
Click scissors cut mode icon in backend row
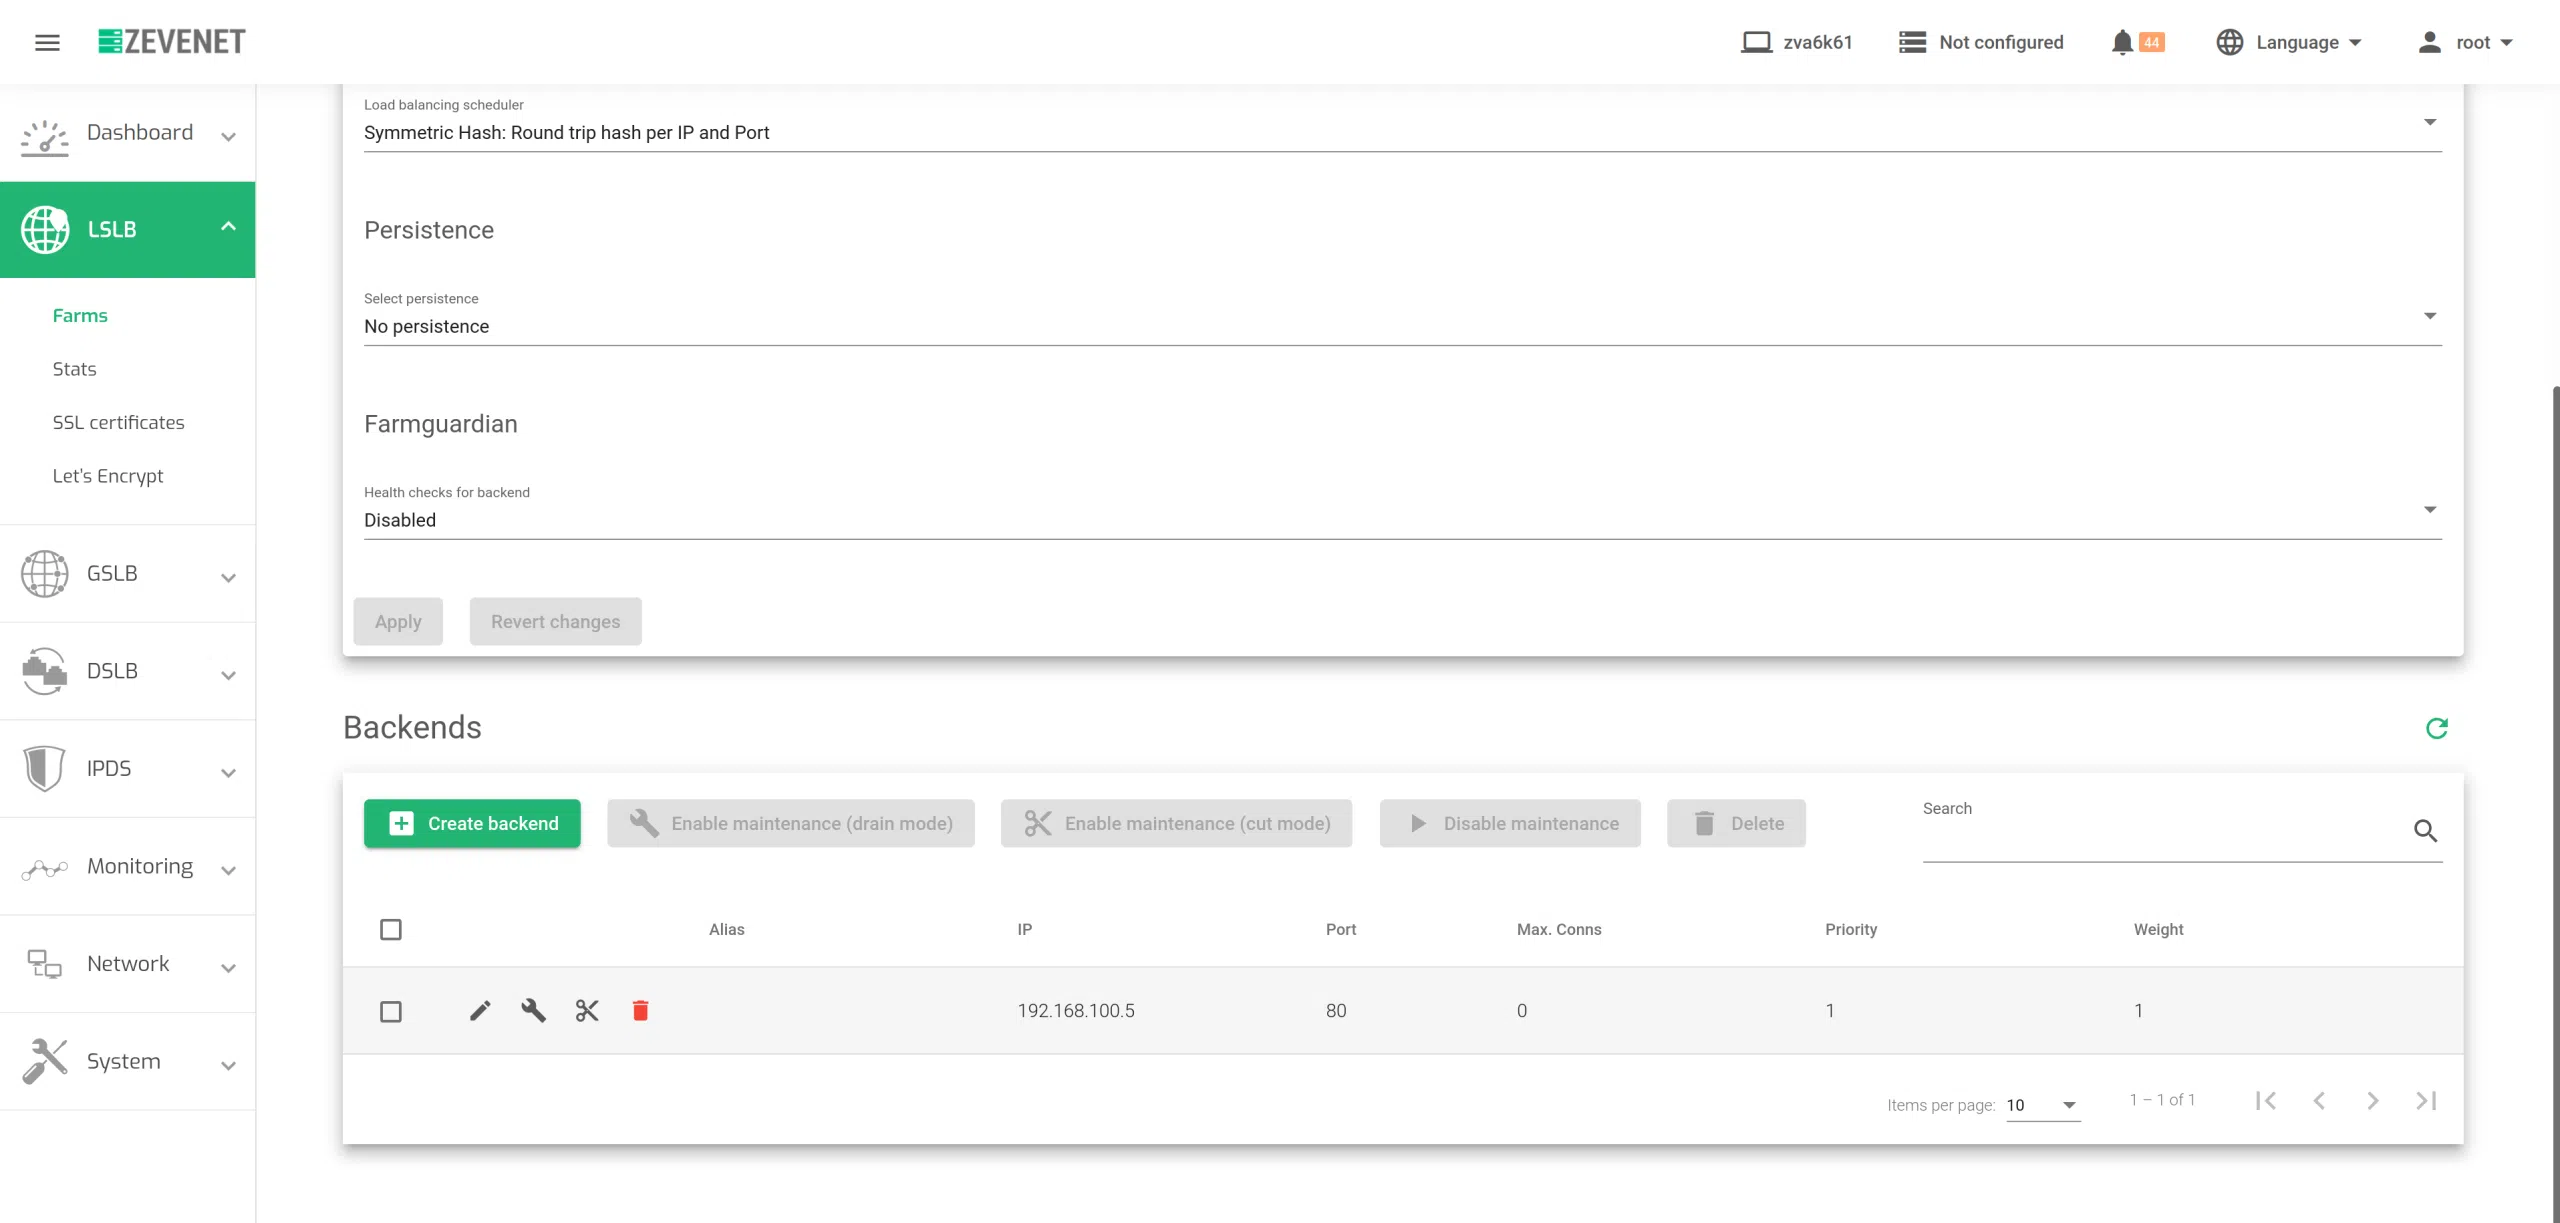pos(587,1011)
